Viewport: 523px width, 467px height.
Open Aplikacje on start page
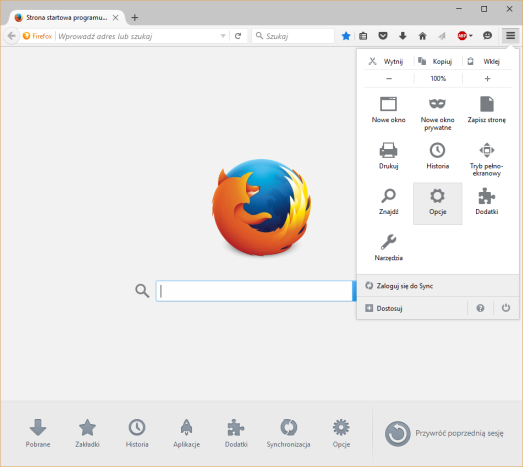(186, 433)
